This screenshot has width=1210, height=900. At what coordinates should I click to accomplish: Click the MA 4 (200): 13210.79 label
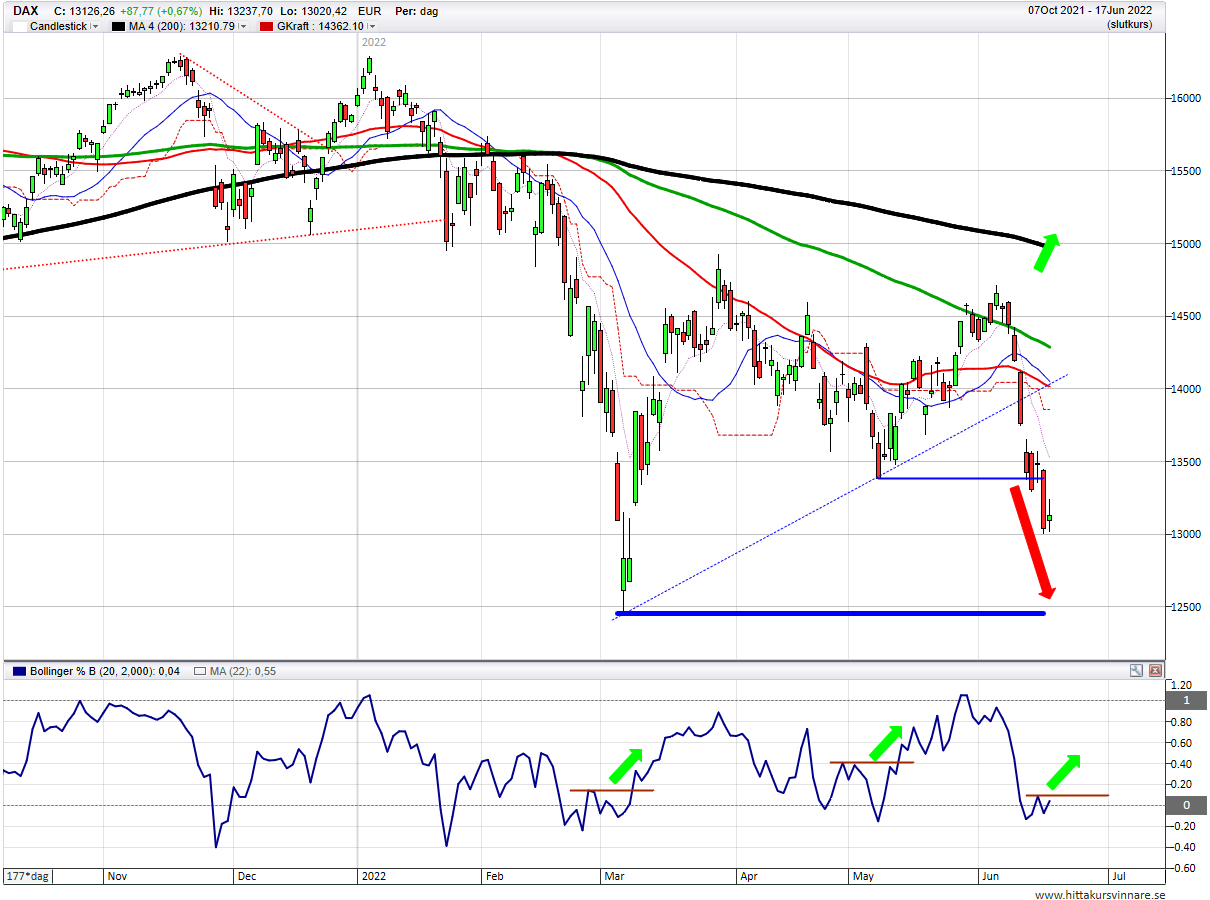coord(184,26)
